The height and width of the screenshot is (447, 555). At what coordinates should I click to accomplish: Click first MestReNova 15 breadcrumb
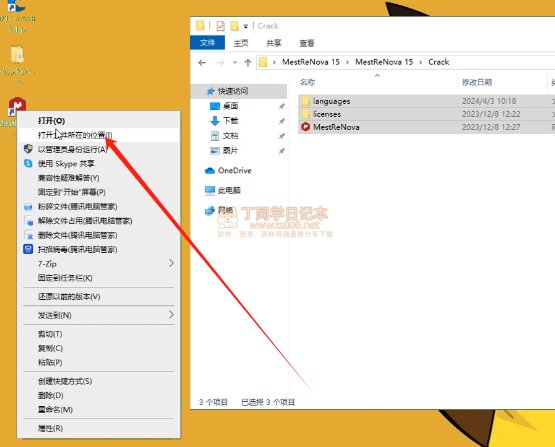[x=310, y=62]
